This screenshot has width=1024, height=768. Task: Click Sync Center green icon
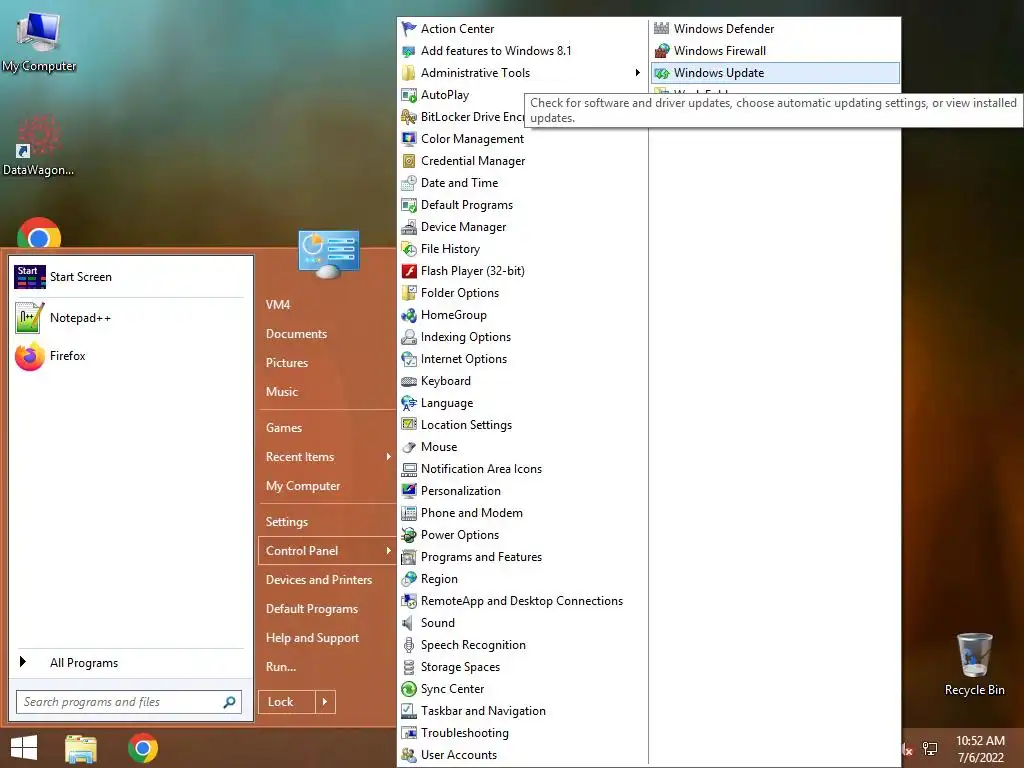[409, 689]
